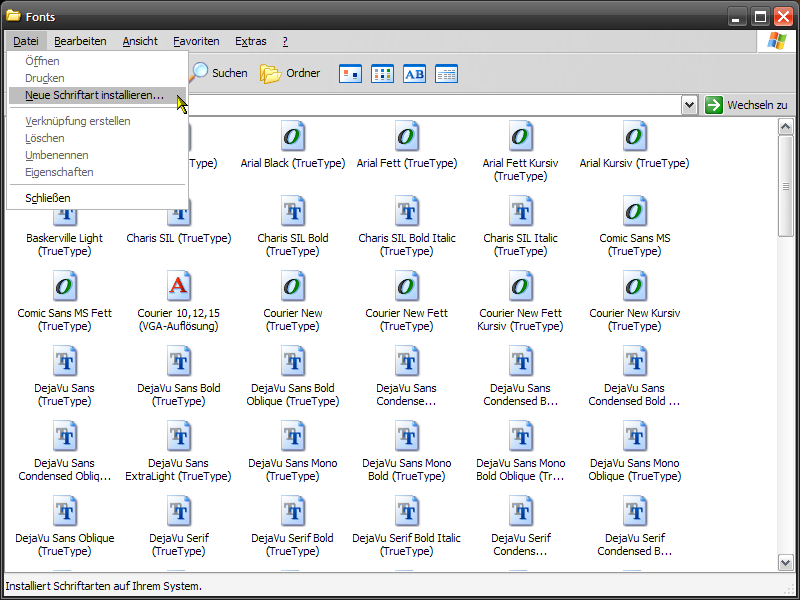
Task: Select the DejaVu Sans Oblique font icon
Action: 65,511
